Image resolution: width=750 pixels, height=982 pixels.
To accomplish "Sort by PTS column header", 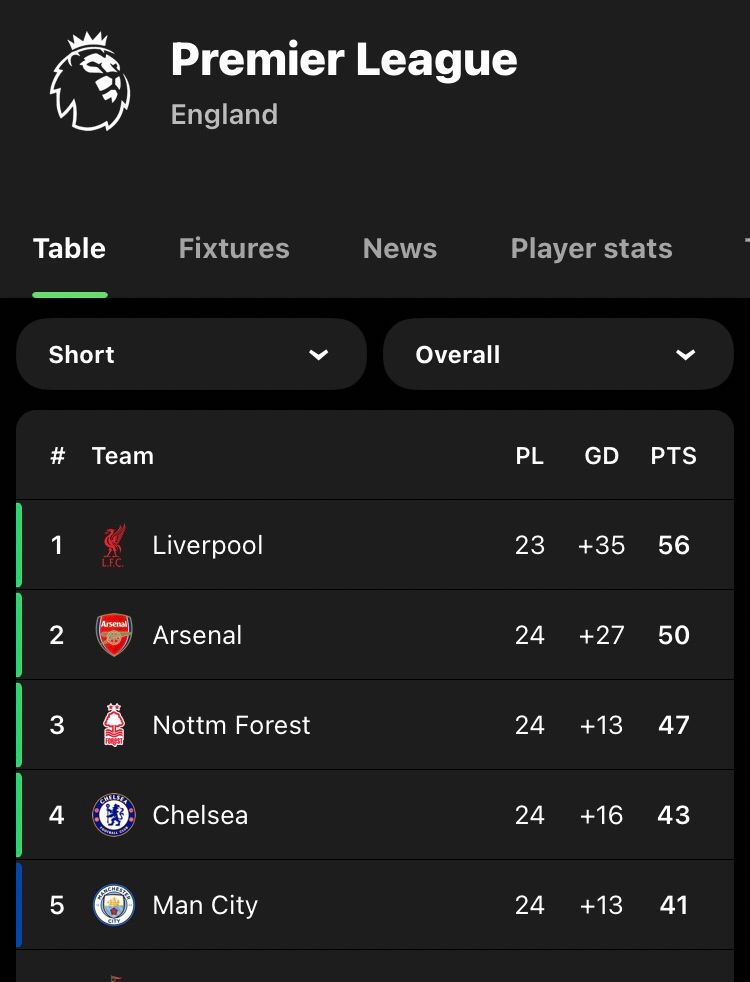I will pos(673,456).
